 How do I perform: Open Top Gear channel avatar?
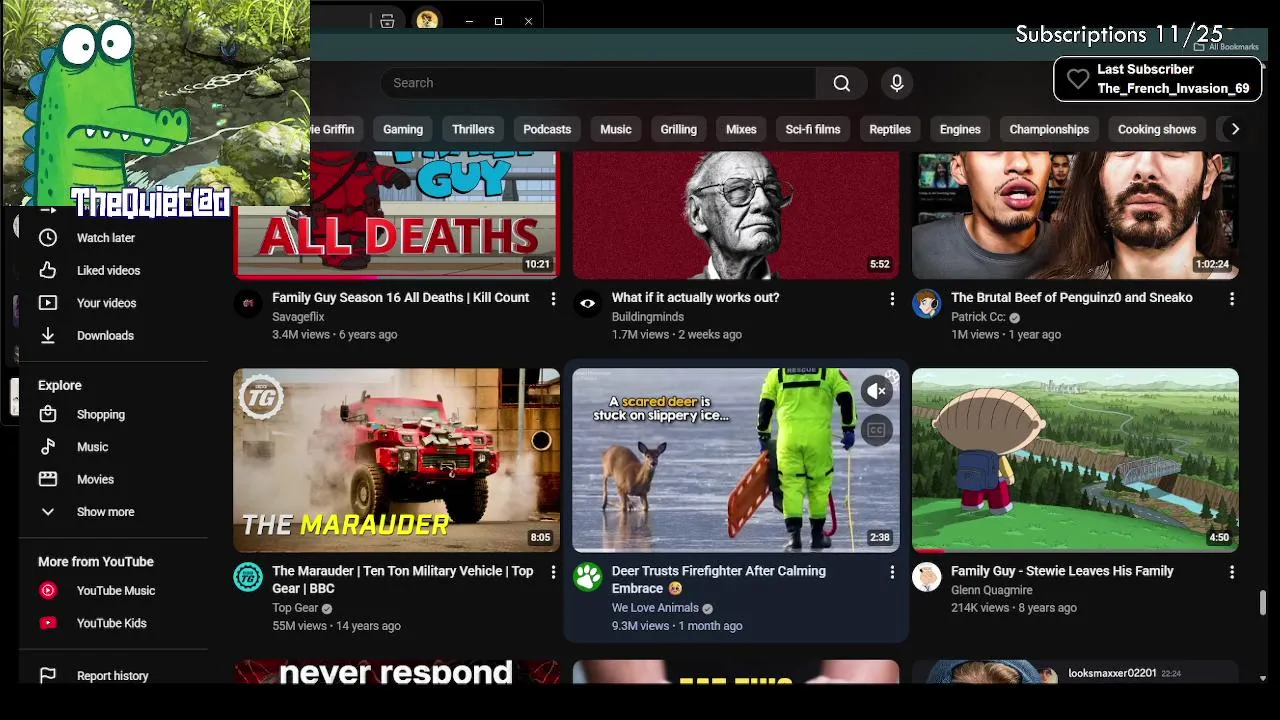click(248, 577)
